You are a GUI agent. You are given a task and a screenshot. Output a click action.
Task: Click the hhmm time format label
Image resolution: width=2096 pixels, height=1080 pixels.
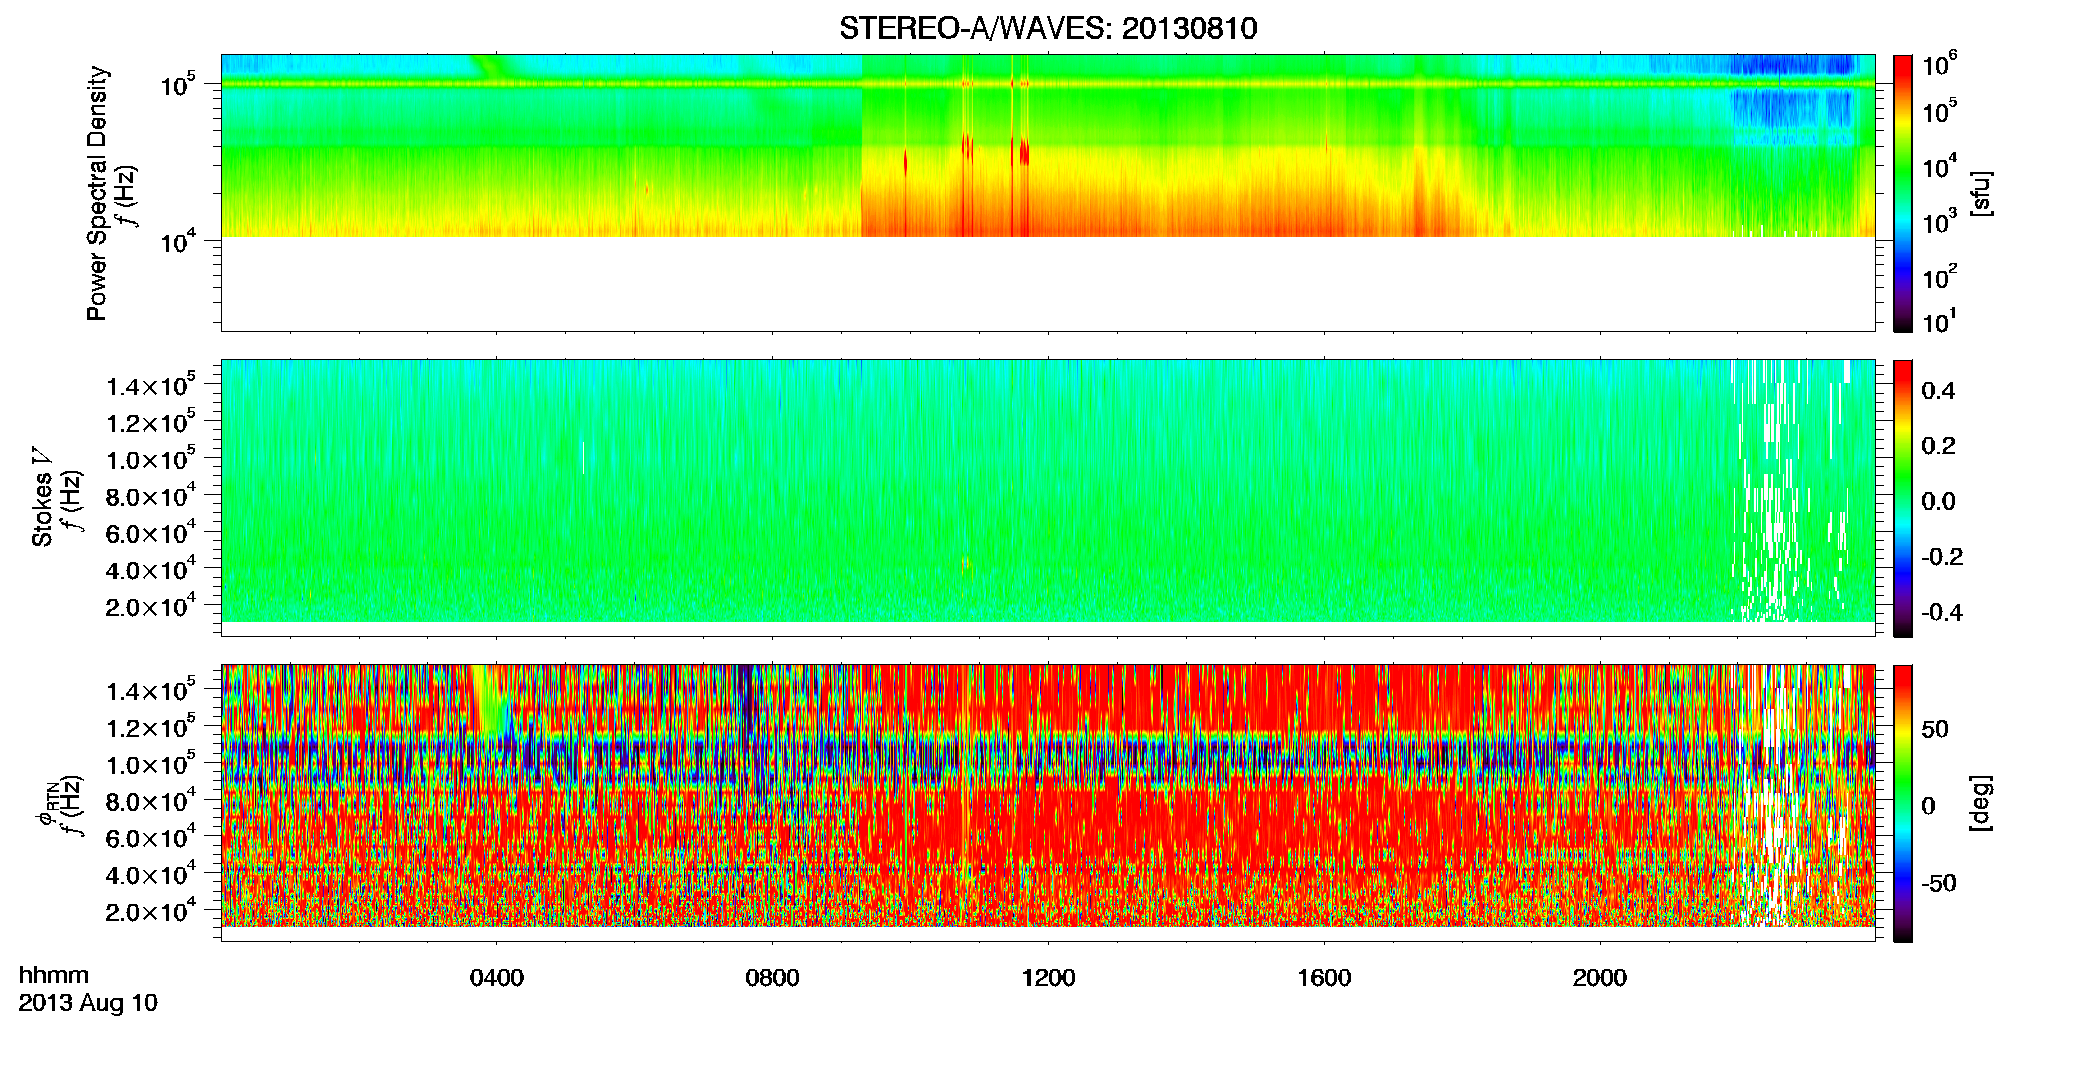coord(54,975)
